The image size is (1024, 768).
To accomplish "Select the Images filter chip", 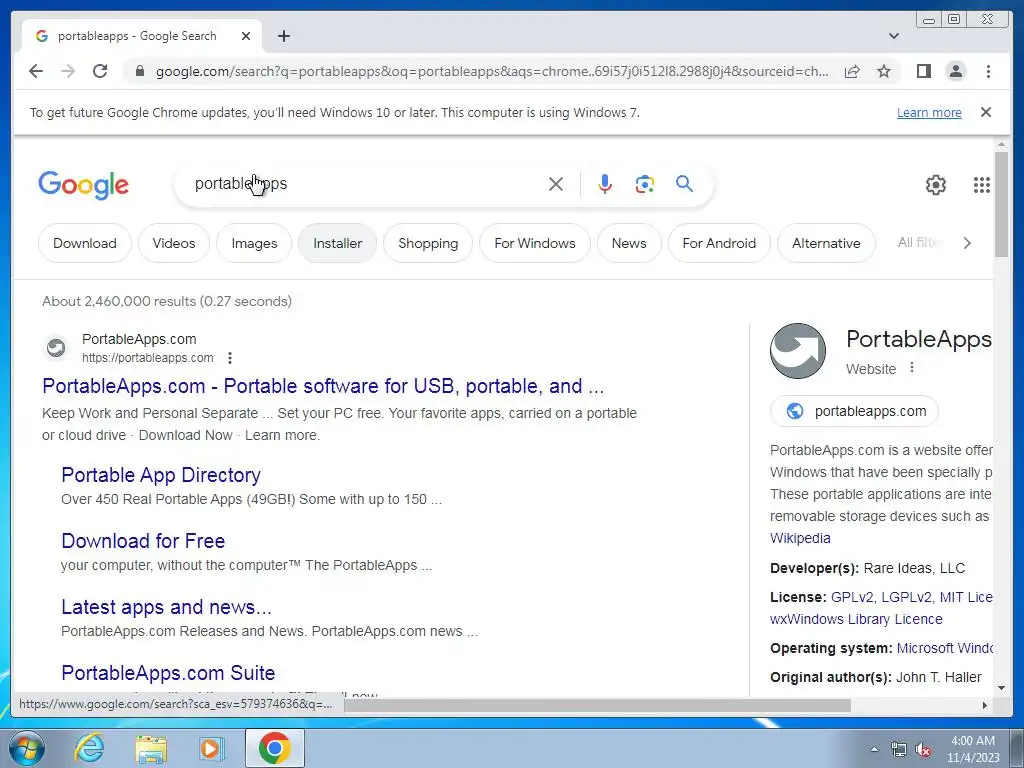I will [254, 243].
